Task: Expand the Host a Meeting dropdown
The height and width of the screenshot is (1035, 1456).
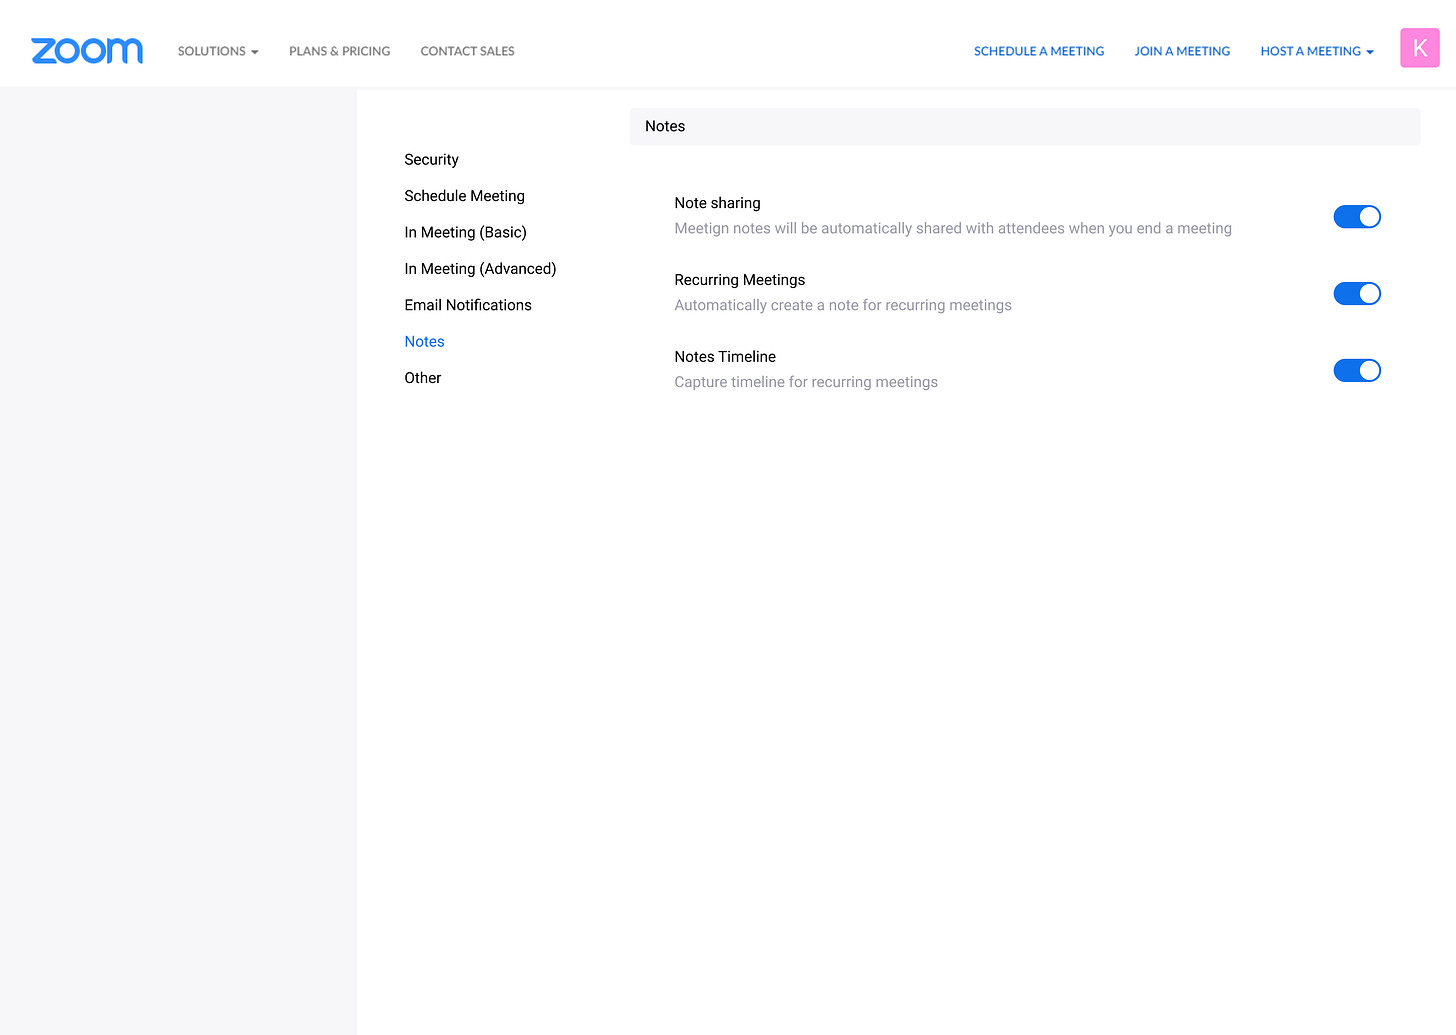Action: click(1316, 51)
